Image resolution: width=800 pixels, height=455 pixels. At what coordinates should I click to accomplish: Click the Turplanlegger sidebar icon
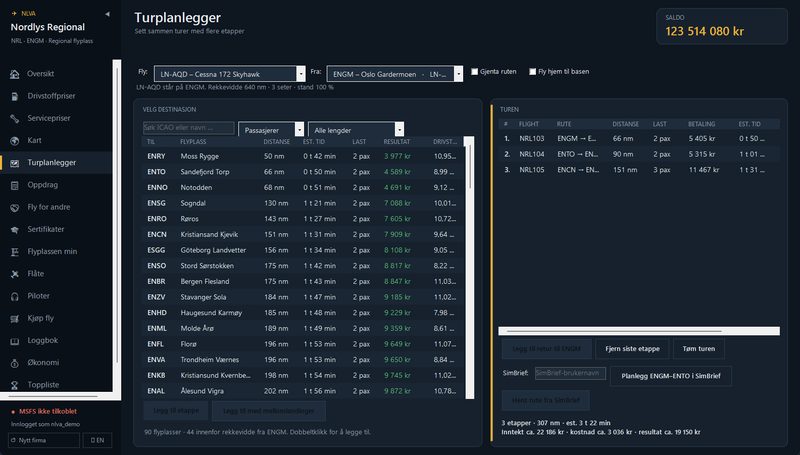(15, 163)
